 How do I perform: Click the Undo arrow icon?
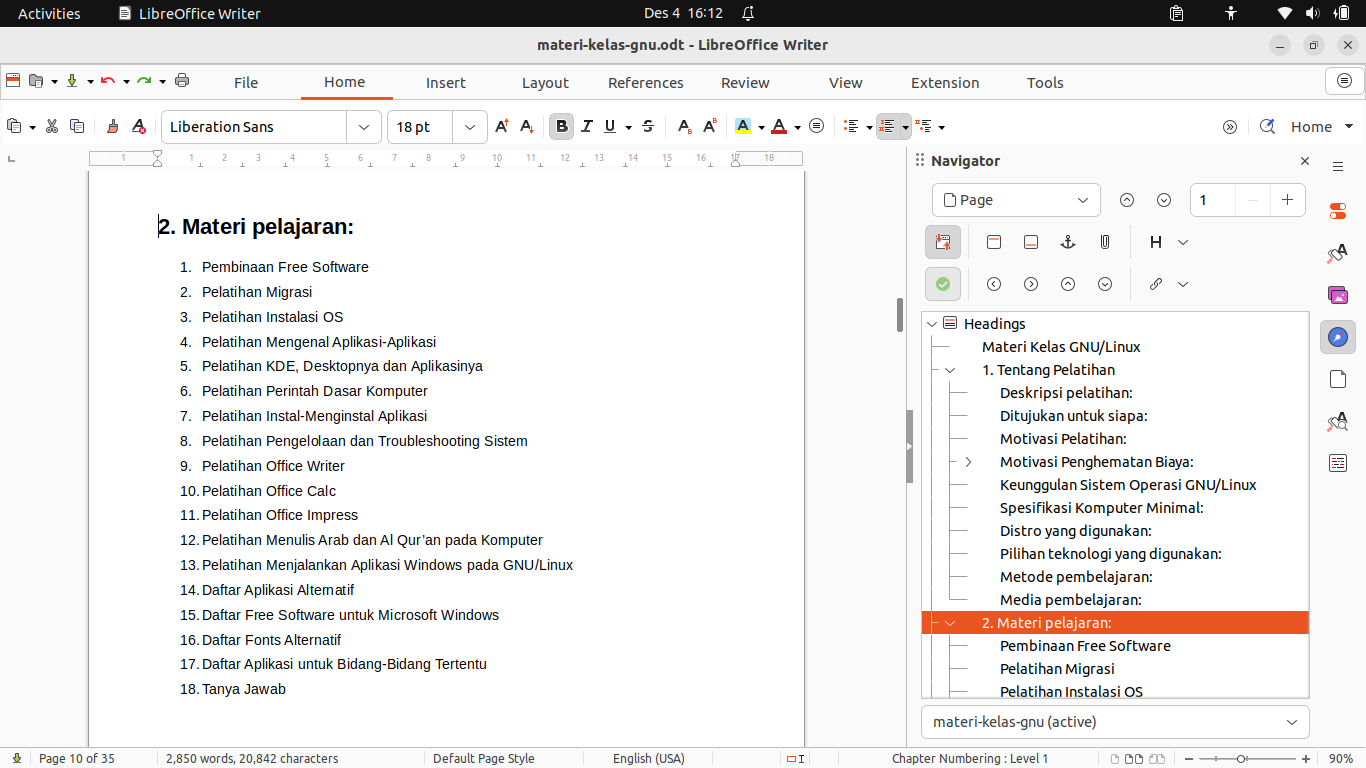coord(107,81)
